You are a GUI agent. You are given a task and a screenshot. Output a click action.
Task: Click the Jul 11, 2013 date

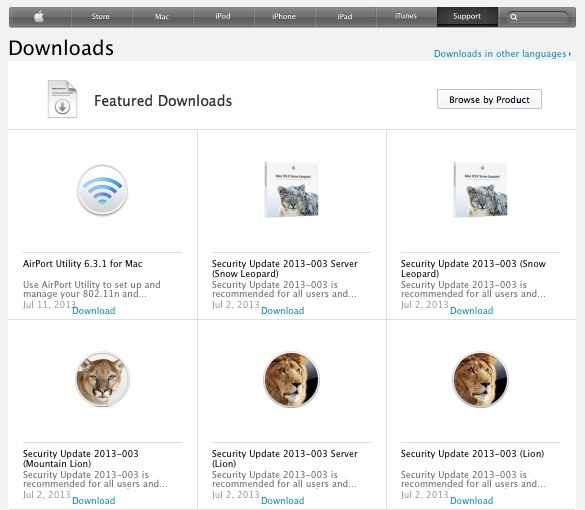click(x=49, y=305)
